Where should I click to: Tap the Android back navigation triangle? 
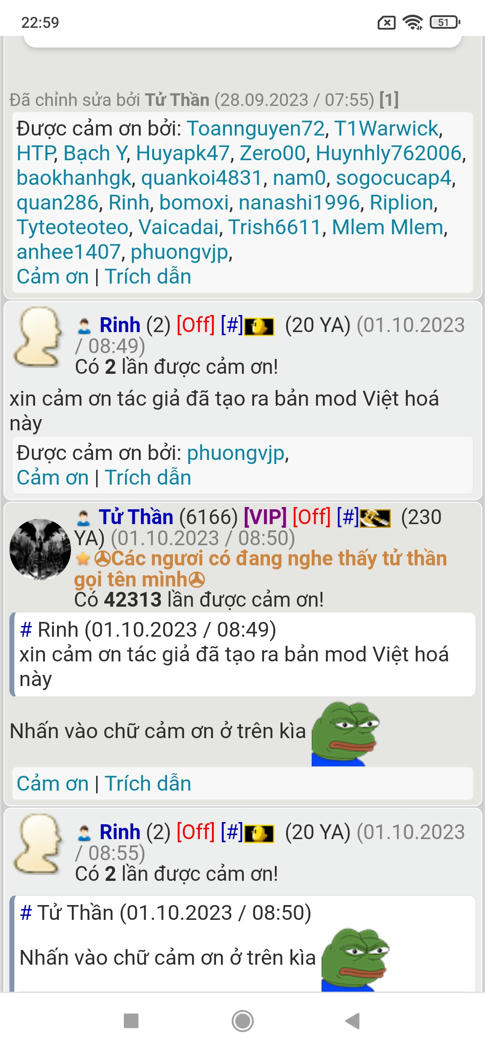[352, 1021]
